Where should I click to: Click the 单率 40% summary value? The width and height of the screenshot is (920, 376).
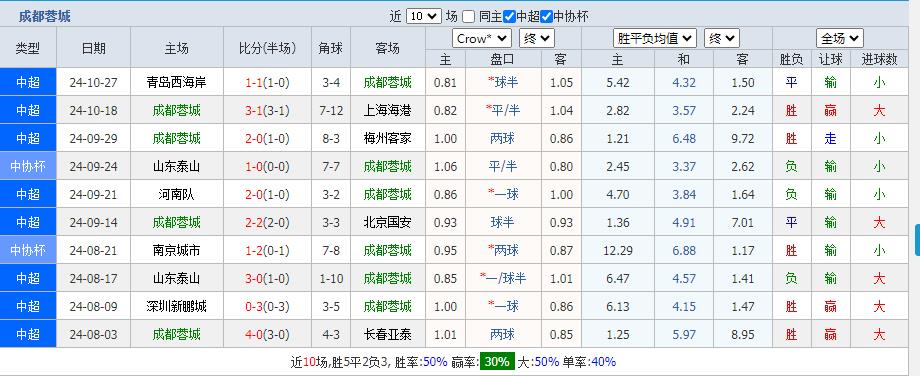[603, 362]
